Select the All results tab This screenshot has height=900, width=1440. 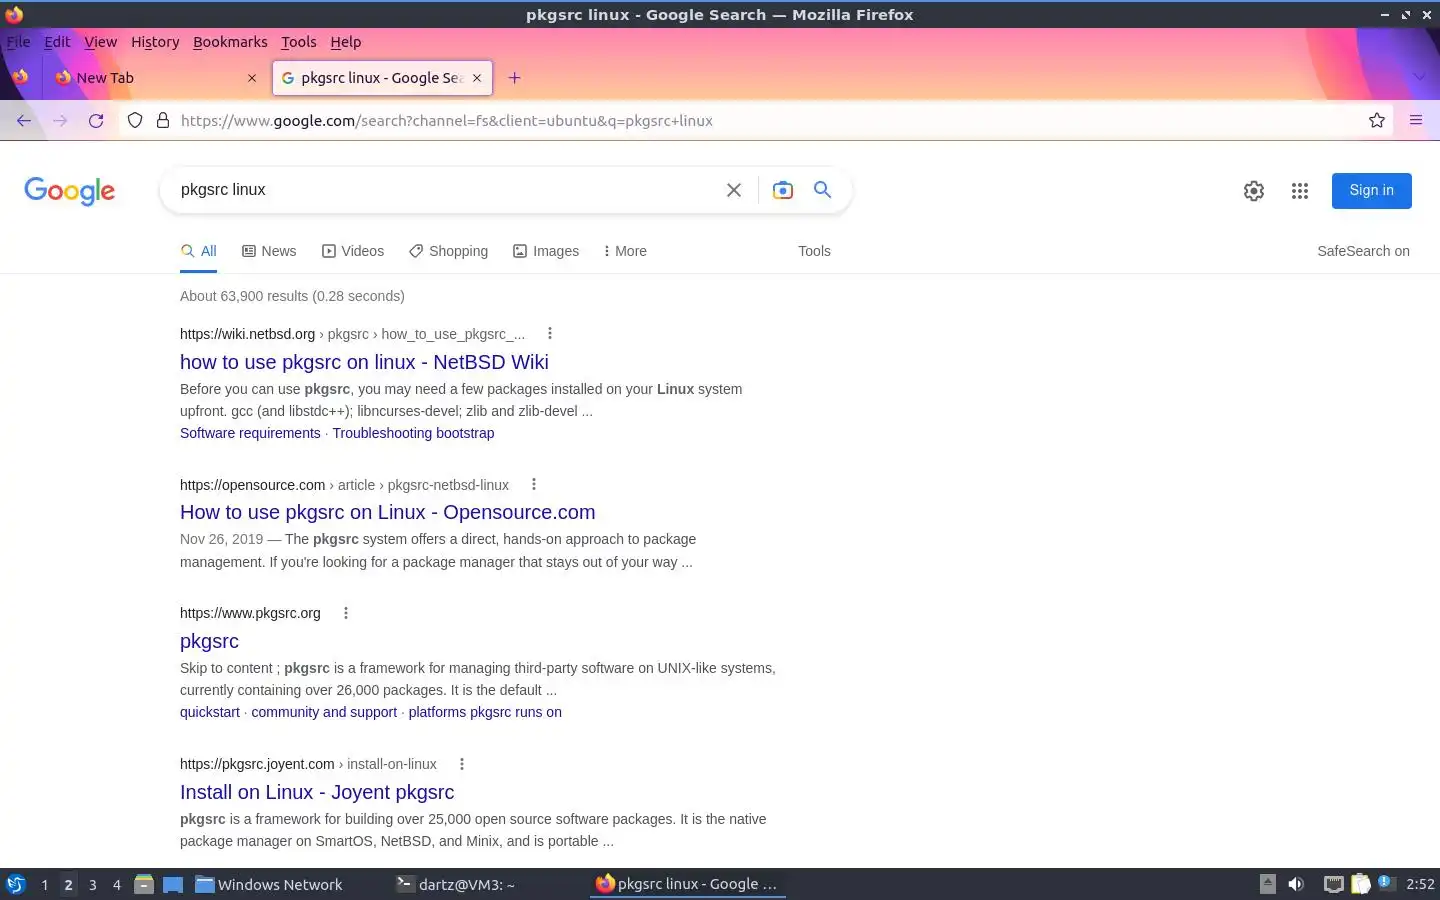click(198, 251)
